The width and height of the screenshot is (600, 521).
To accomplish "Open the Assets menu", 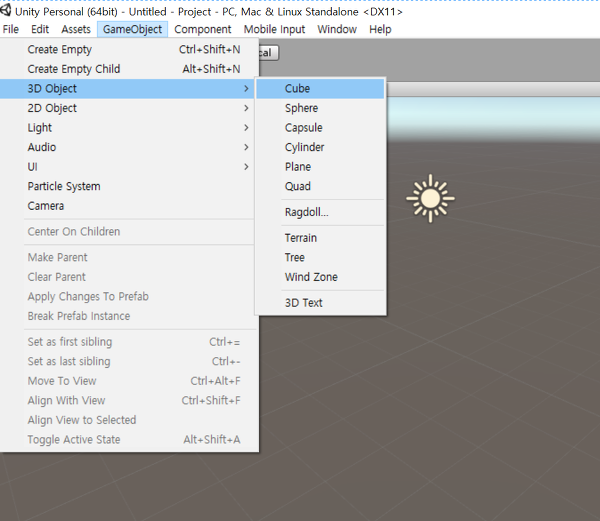I will point(76,29).
